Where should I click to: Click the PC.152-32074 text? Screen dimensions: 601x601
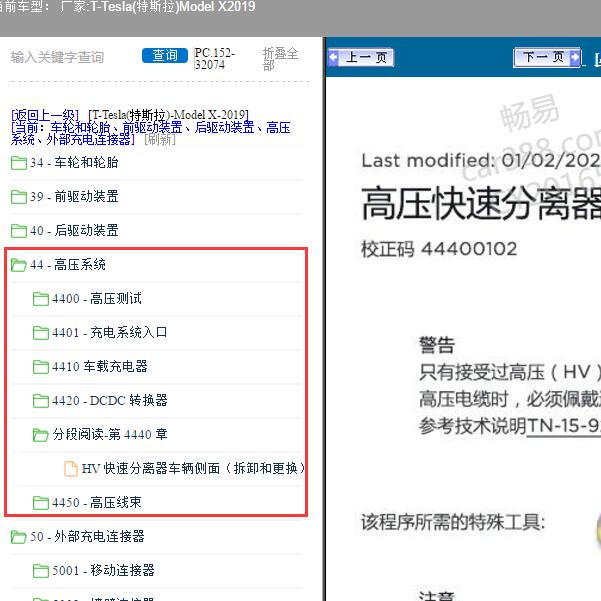point(214,59)
